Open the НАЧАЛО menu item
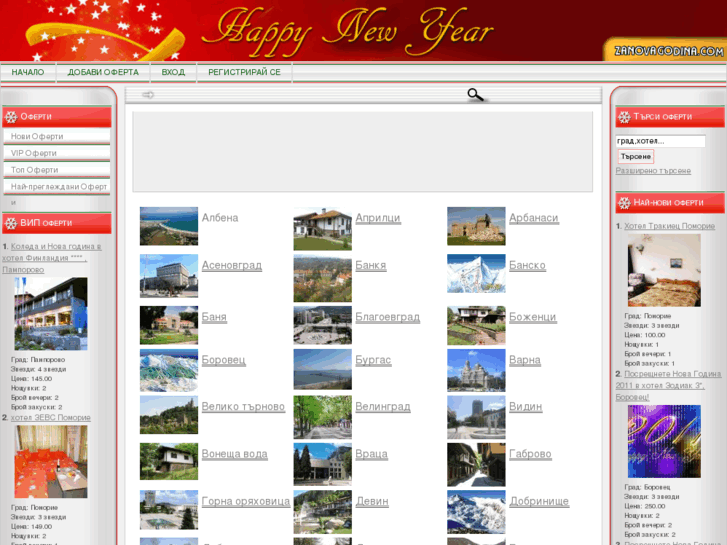Image resolution: width=727 pixels, height=545 pixels. click(x=28, y=72)
